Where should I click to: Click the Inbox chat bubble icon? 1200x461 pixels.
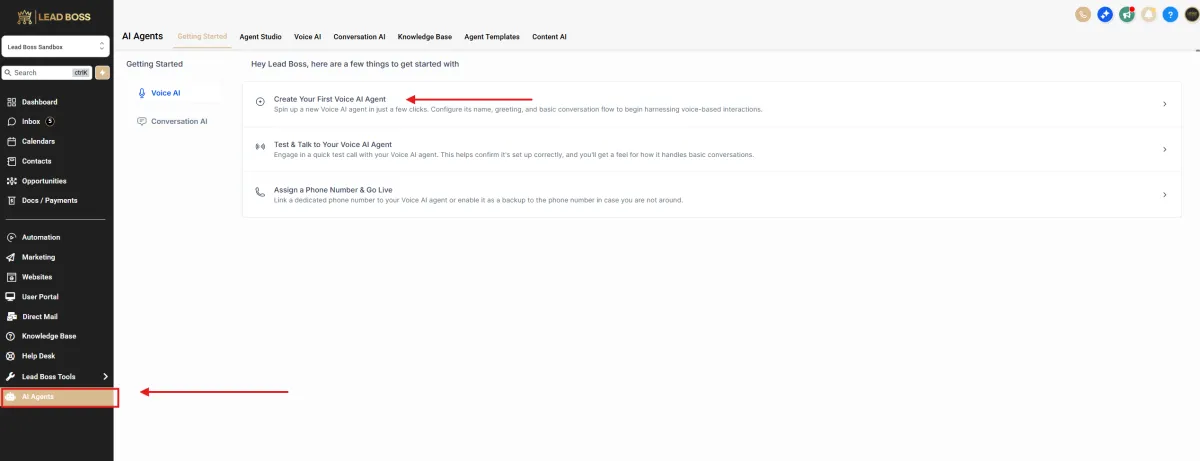pos(11,122)
